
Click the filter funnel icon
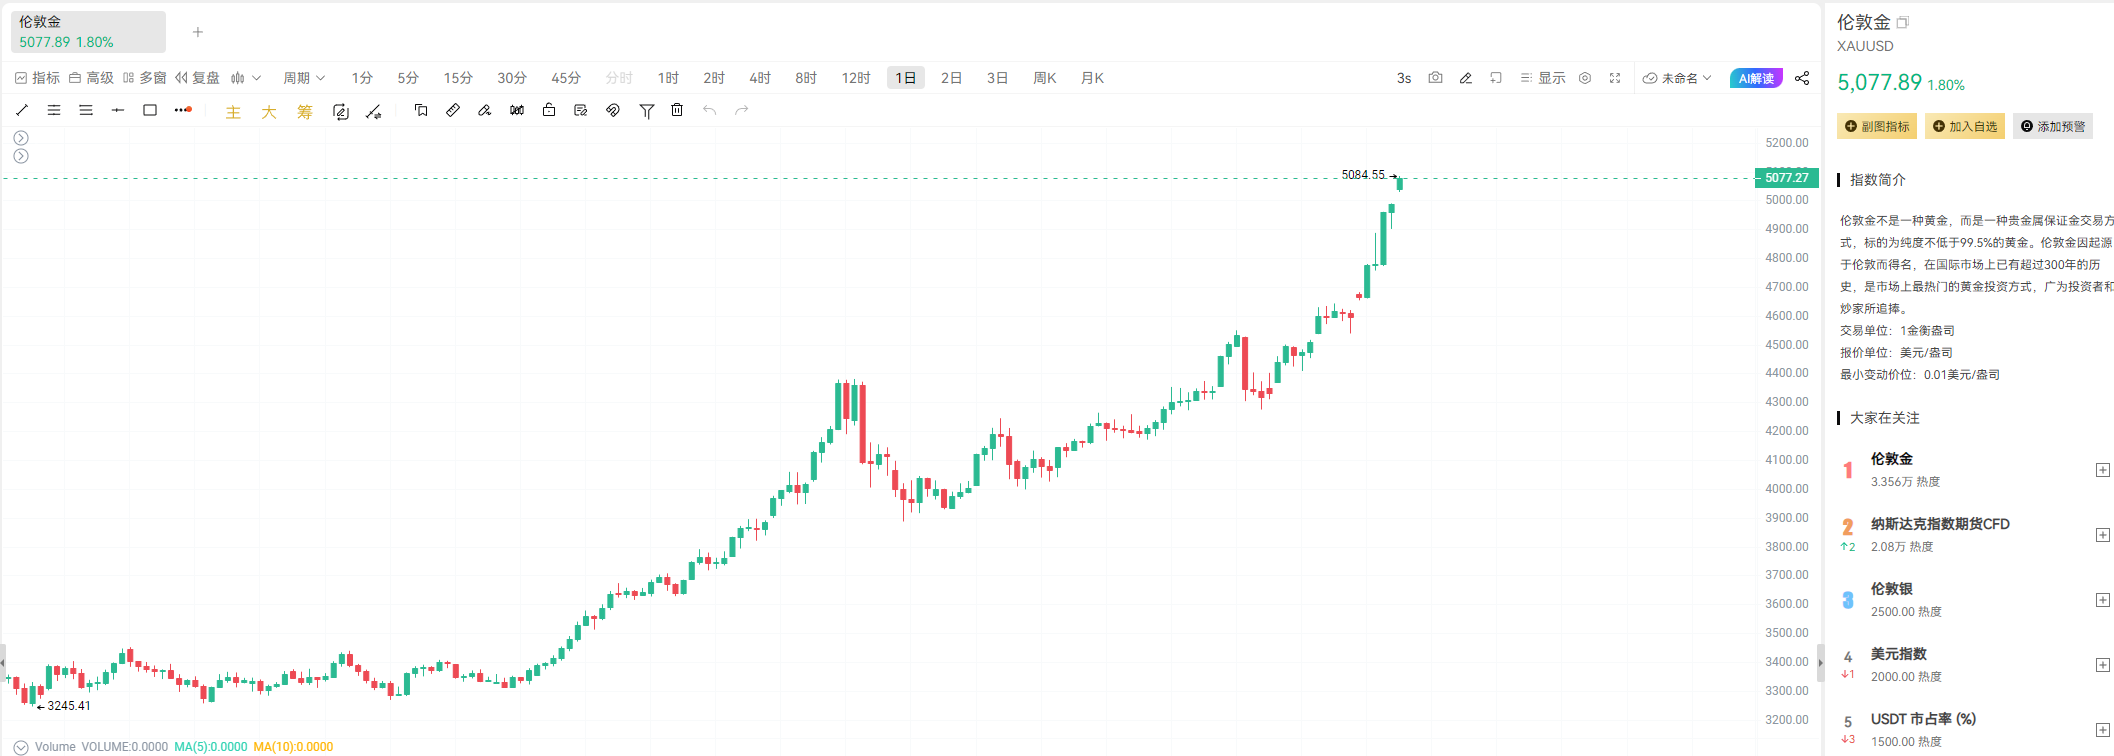click(x=646, y=110)
